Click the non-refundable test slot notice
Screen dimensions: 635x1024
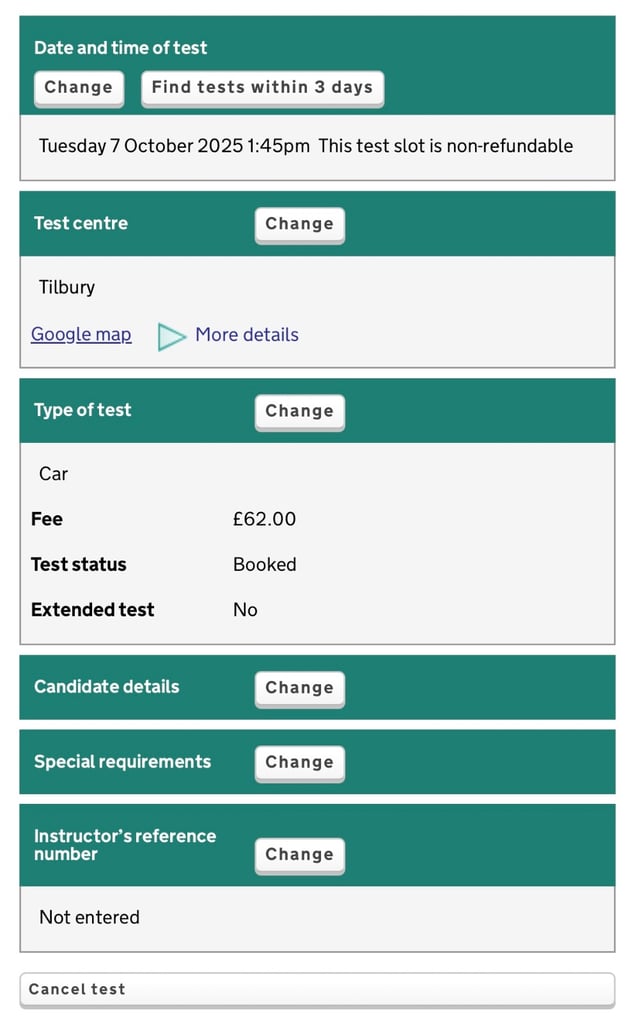click(x=445, y=146)
